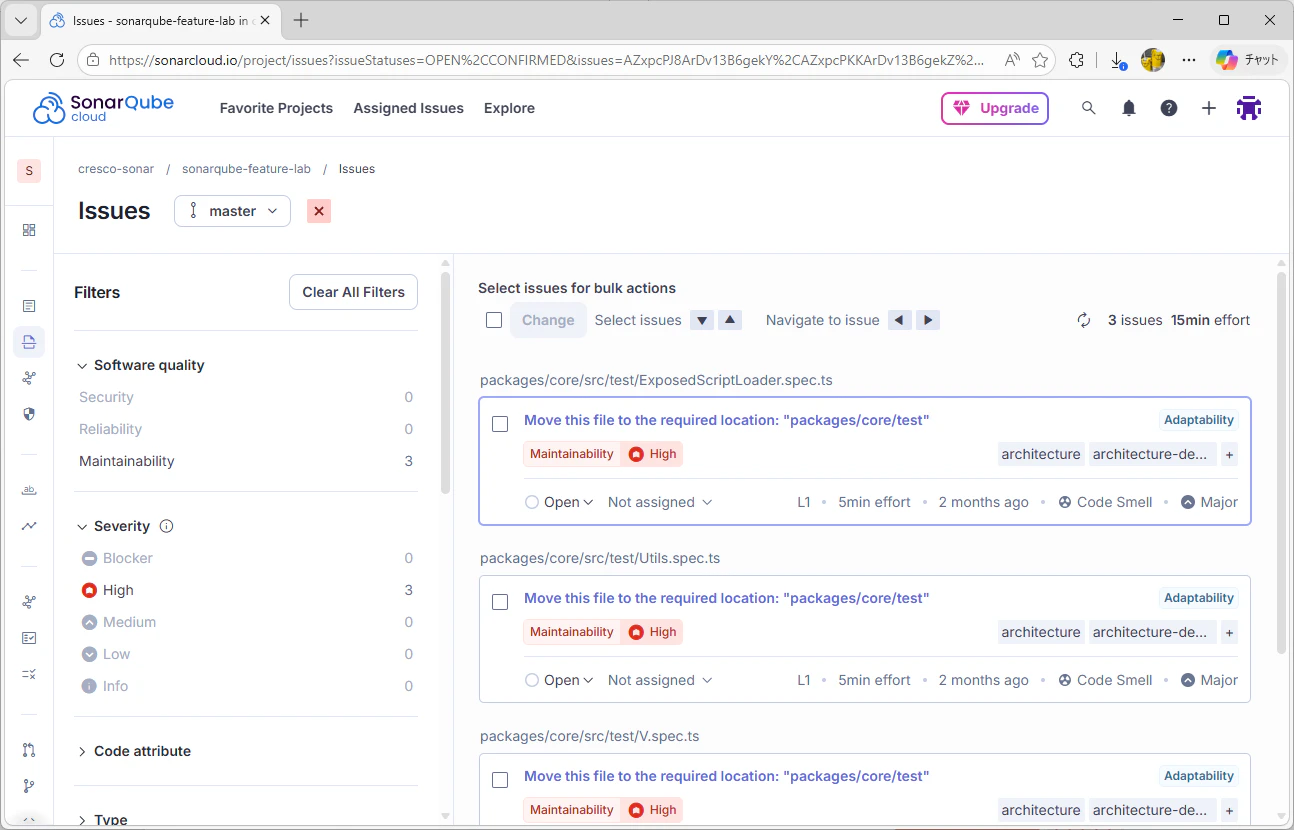Toggle the select-all issues checkbox

point(494,320)
